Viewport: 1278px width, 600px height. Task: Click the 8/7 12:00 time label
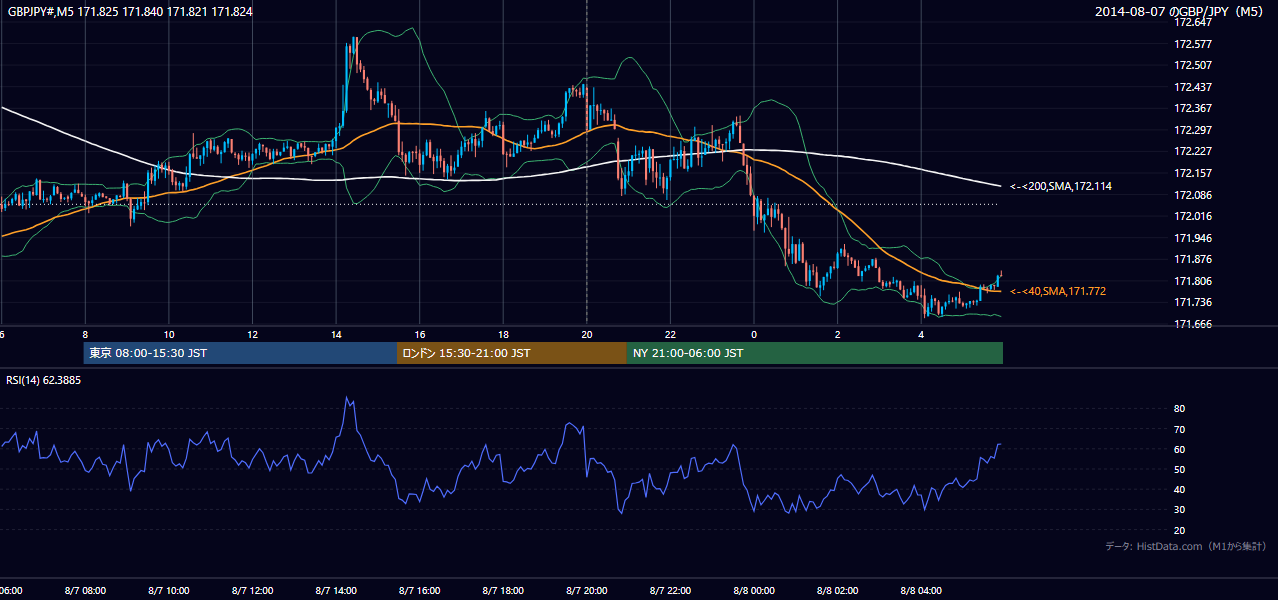tap(252, 590)
